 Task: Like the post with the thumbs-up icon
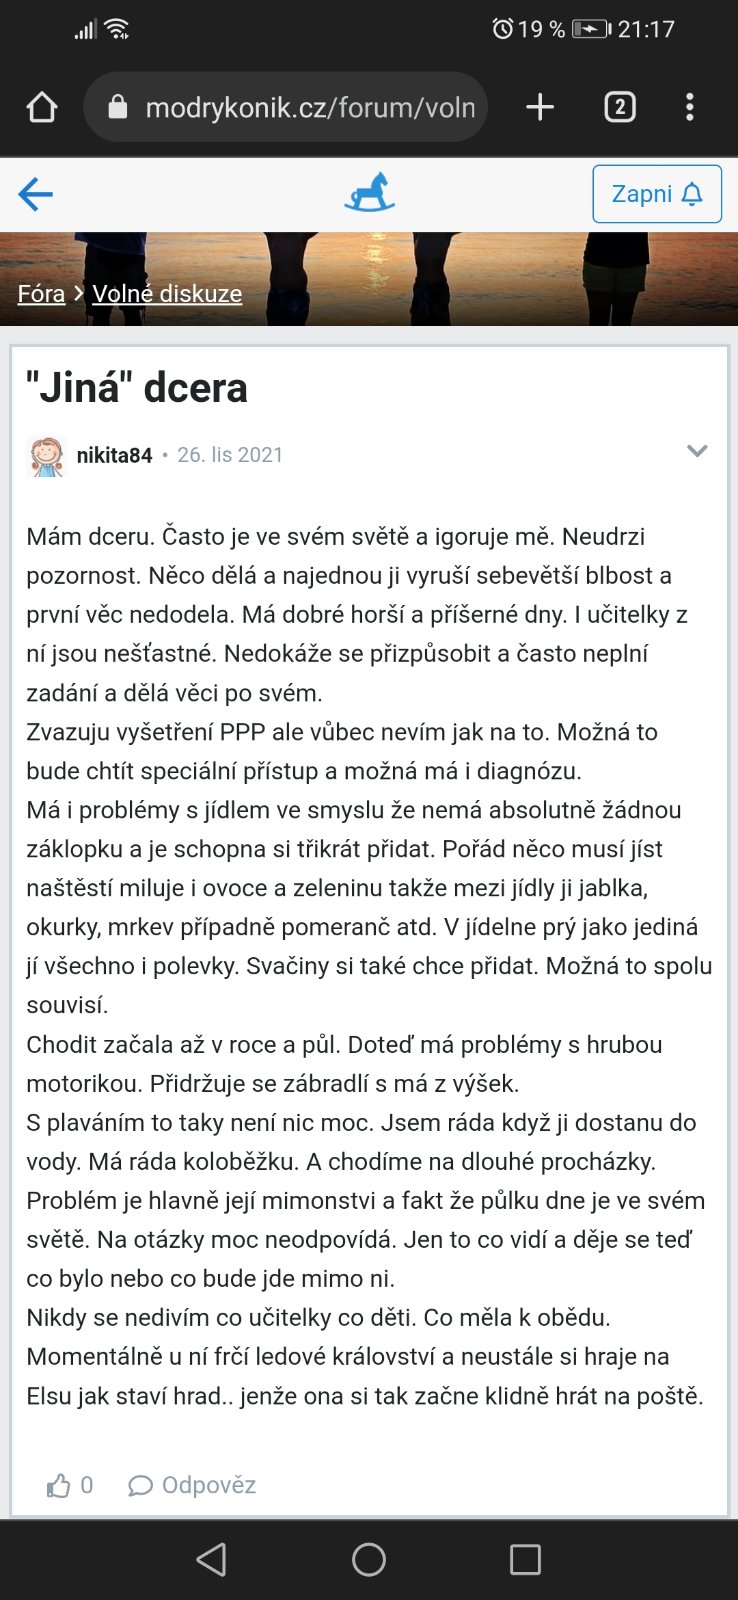coord(59,1486)
